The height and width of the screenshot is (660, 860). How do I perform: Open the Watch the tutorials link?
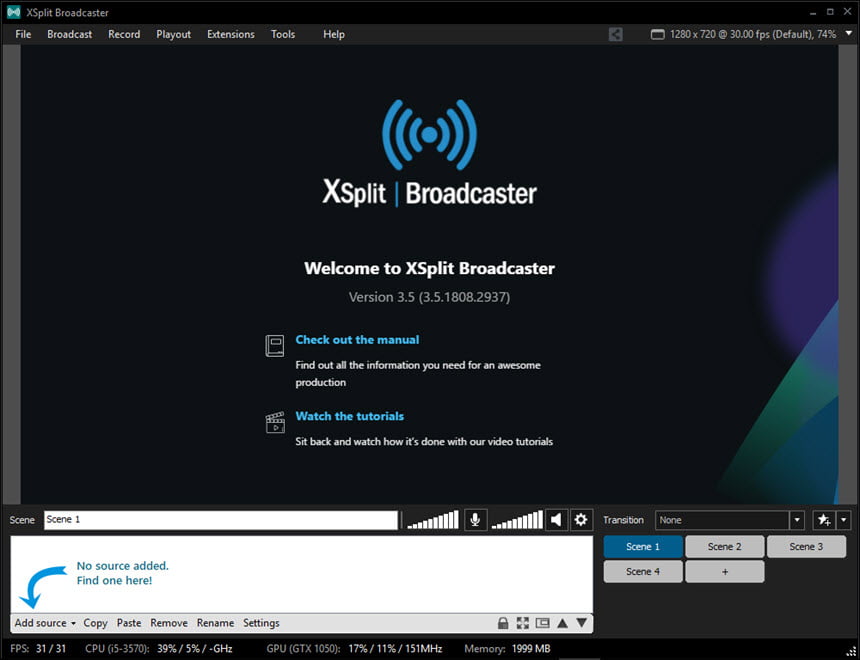pyautogui.click(x=349, y=416)
